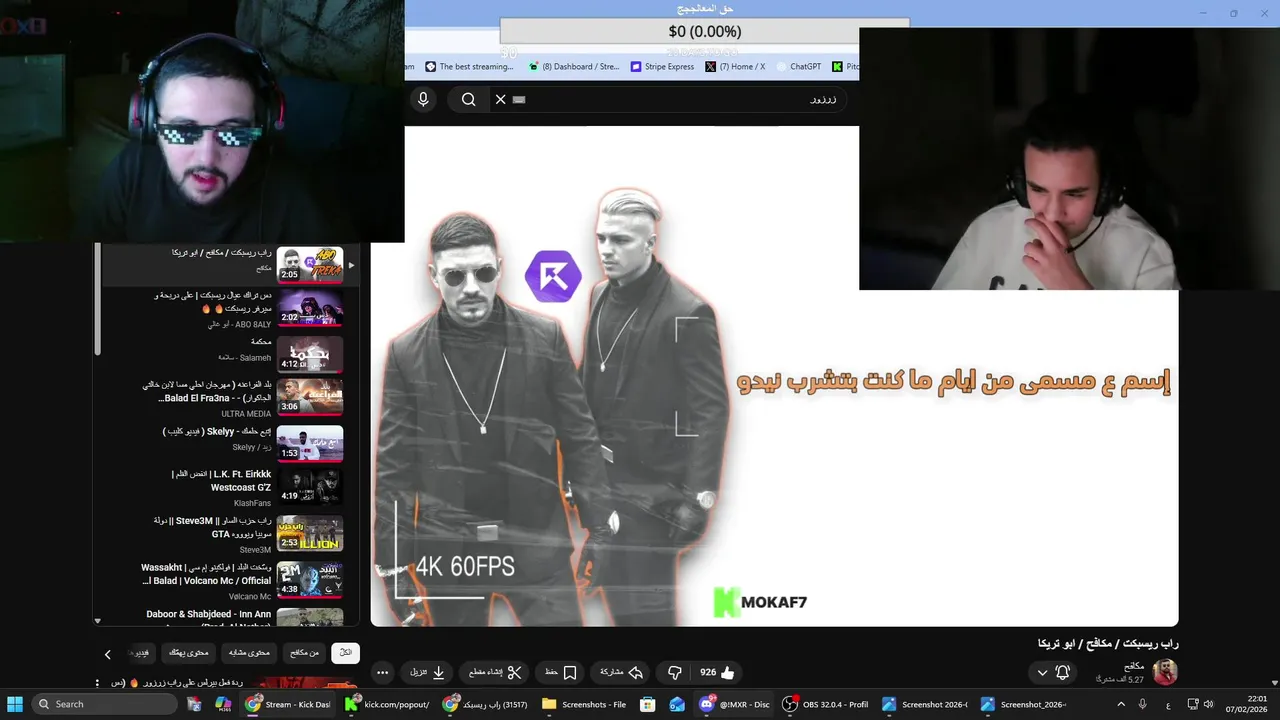1280x720 pixels.
Task: Open the '(31517)' Chrome taskbar window
Action: [x=487, y=704]
